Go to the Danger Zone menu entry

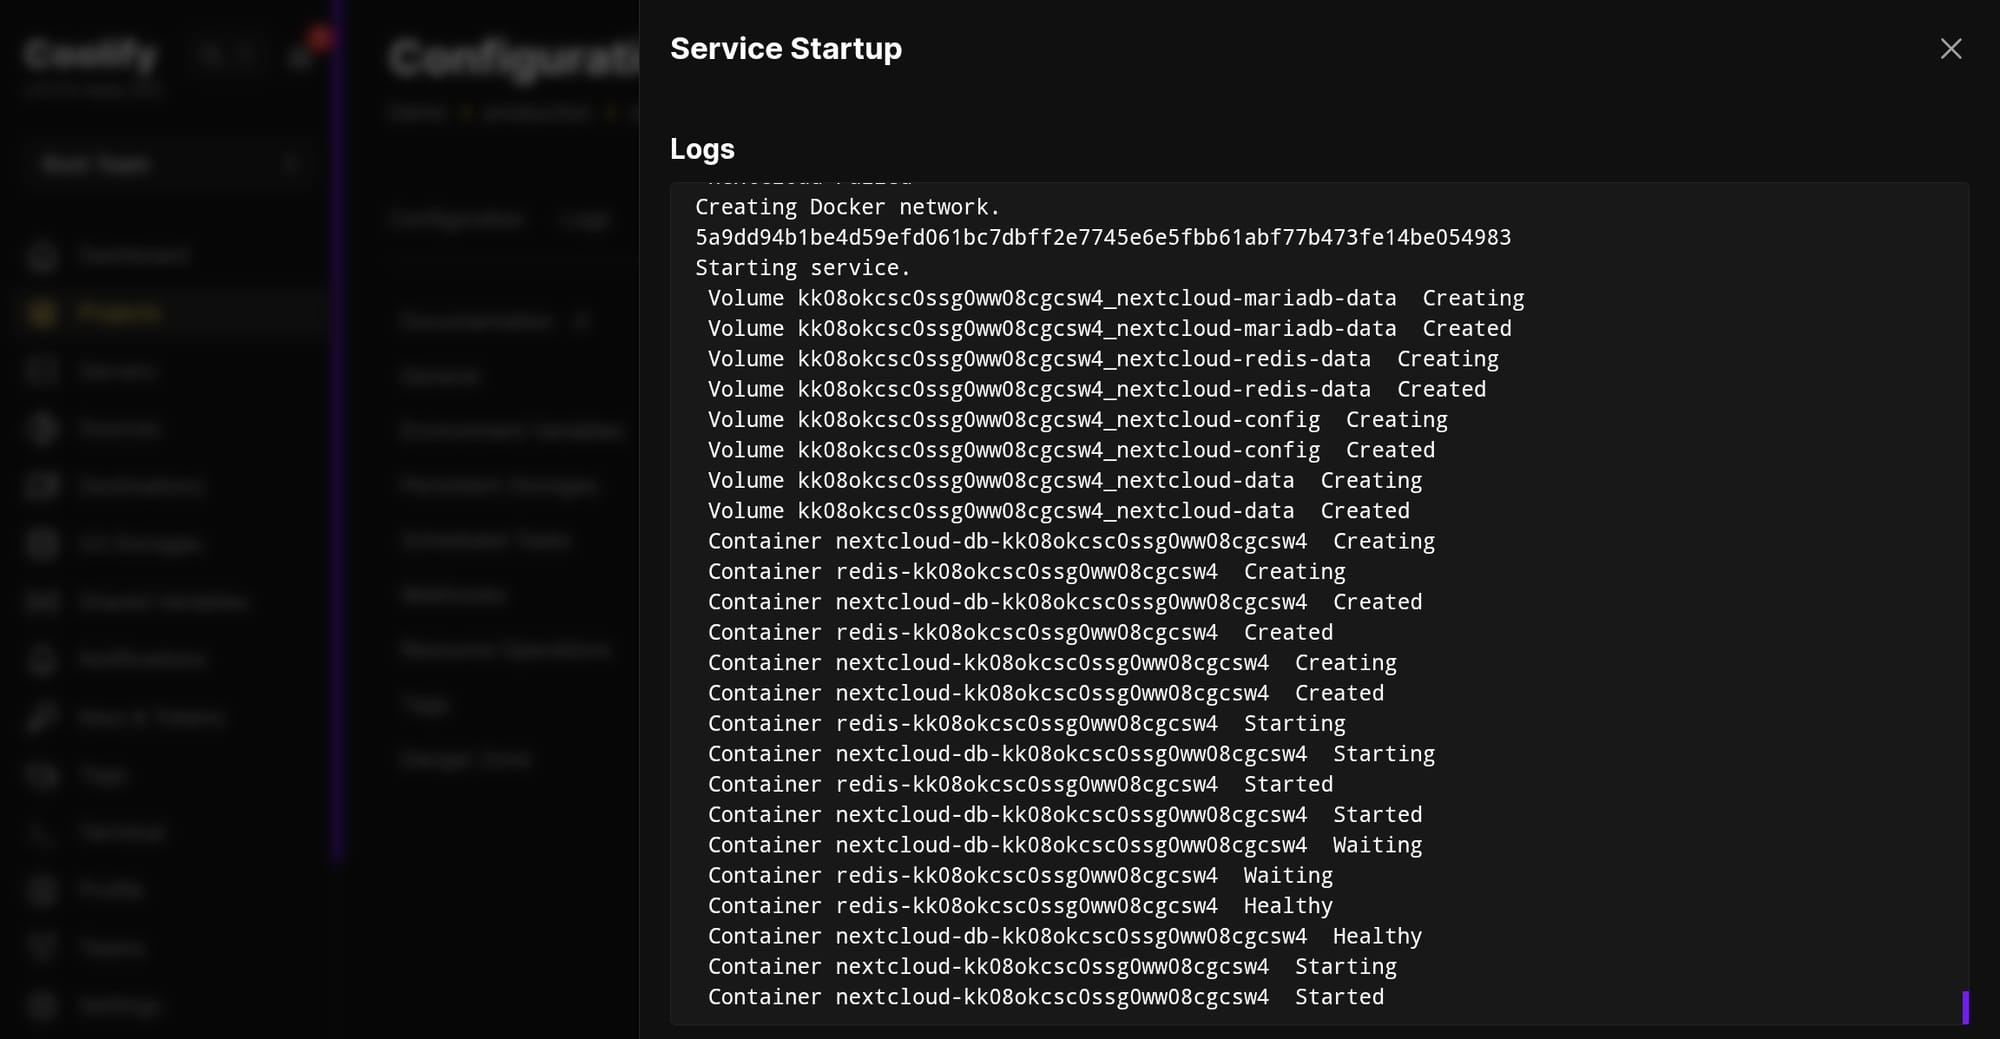tap(466, 759)
